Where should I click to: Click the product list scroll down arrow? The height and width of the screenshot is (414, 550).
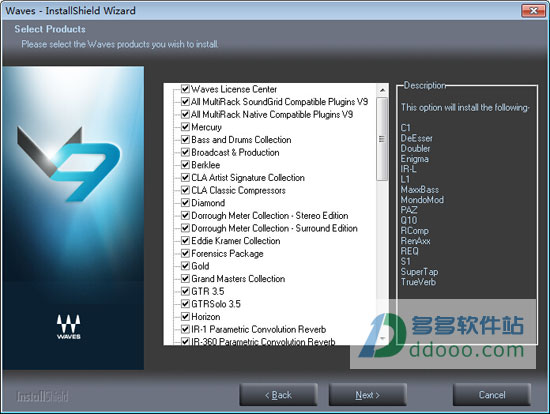(382, 338)
